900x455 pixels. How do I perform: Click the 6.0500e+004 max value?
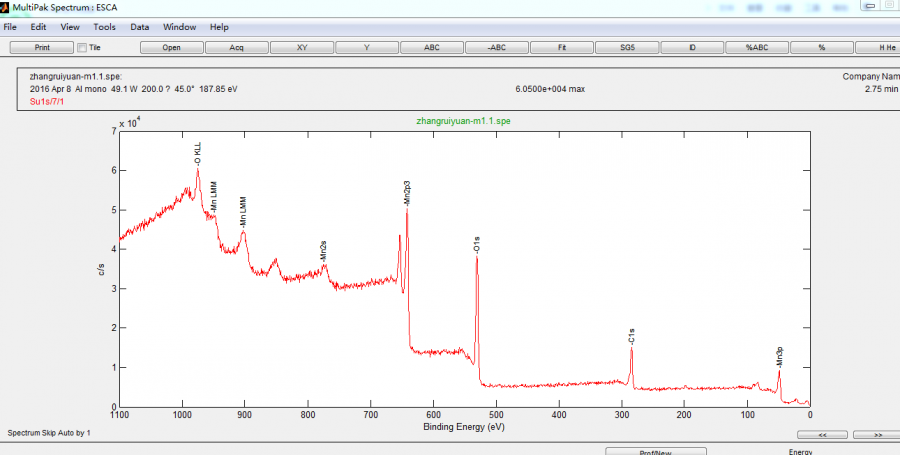click(x=550, y=89)
